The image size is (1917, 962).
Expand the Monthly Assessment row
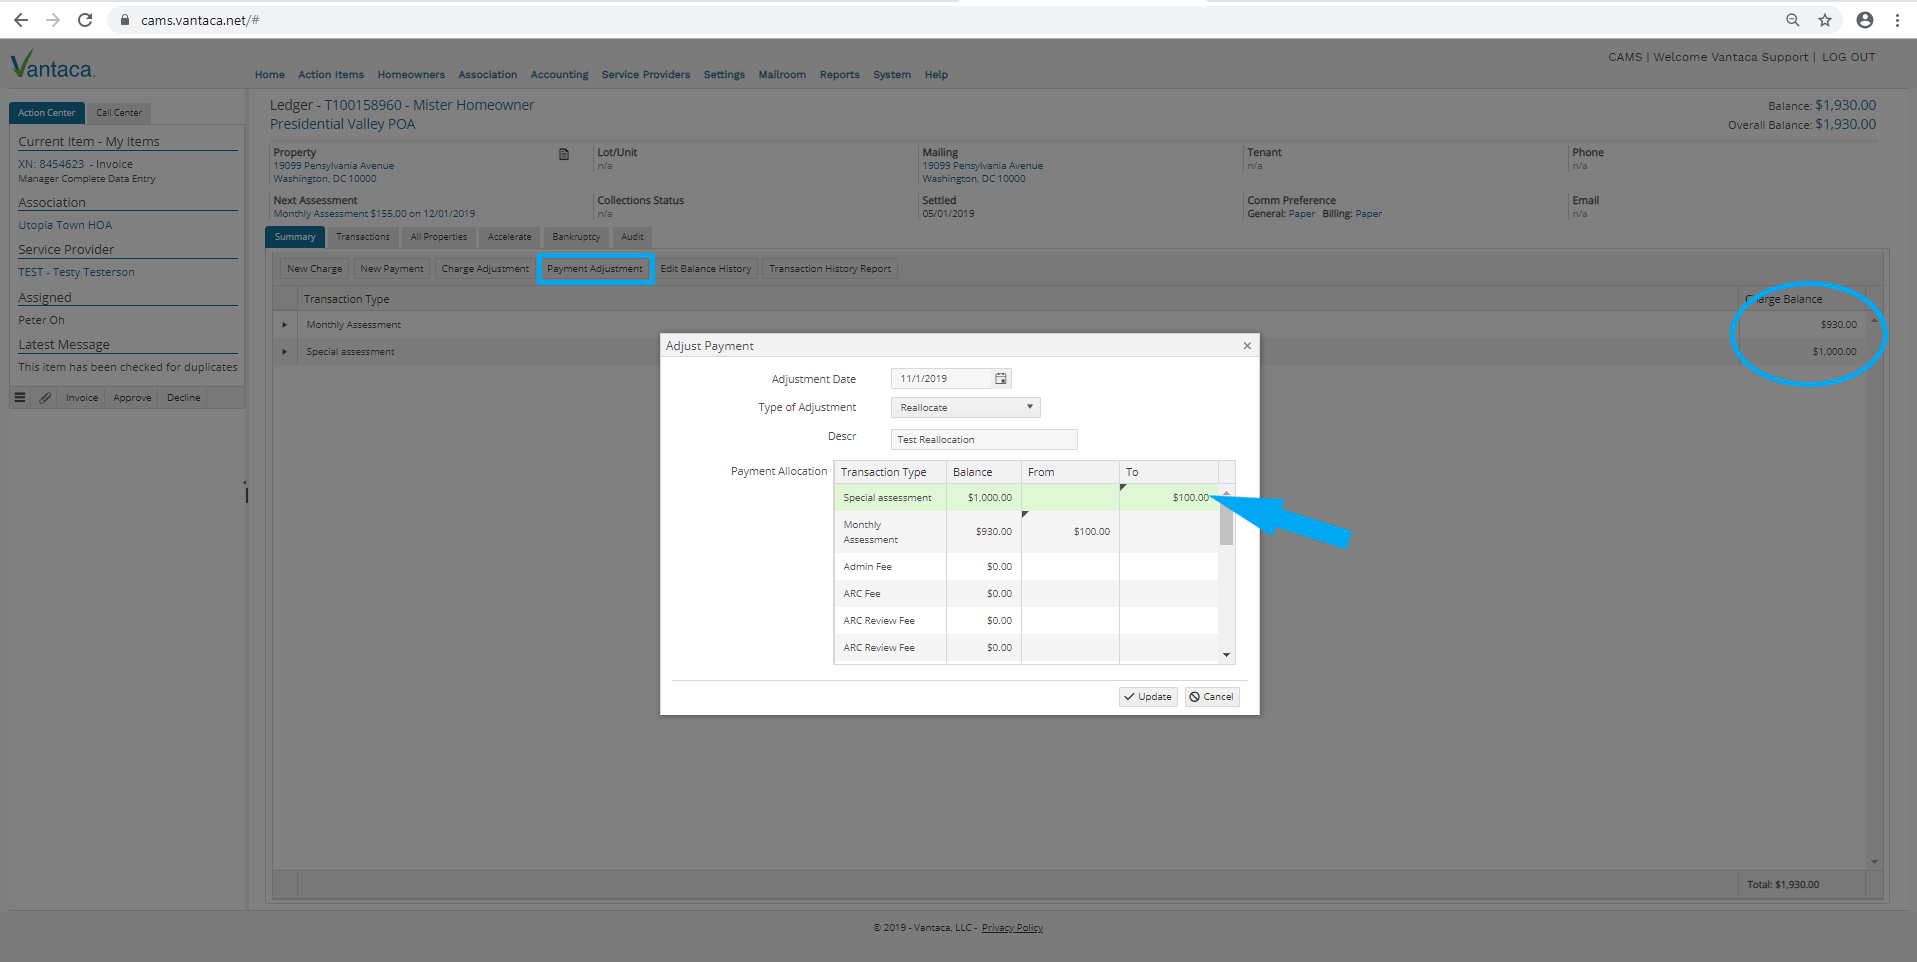point(285,325)
